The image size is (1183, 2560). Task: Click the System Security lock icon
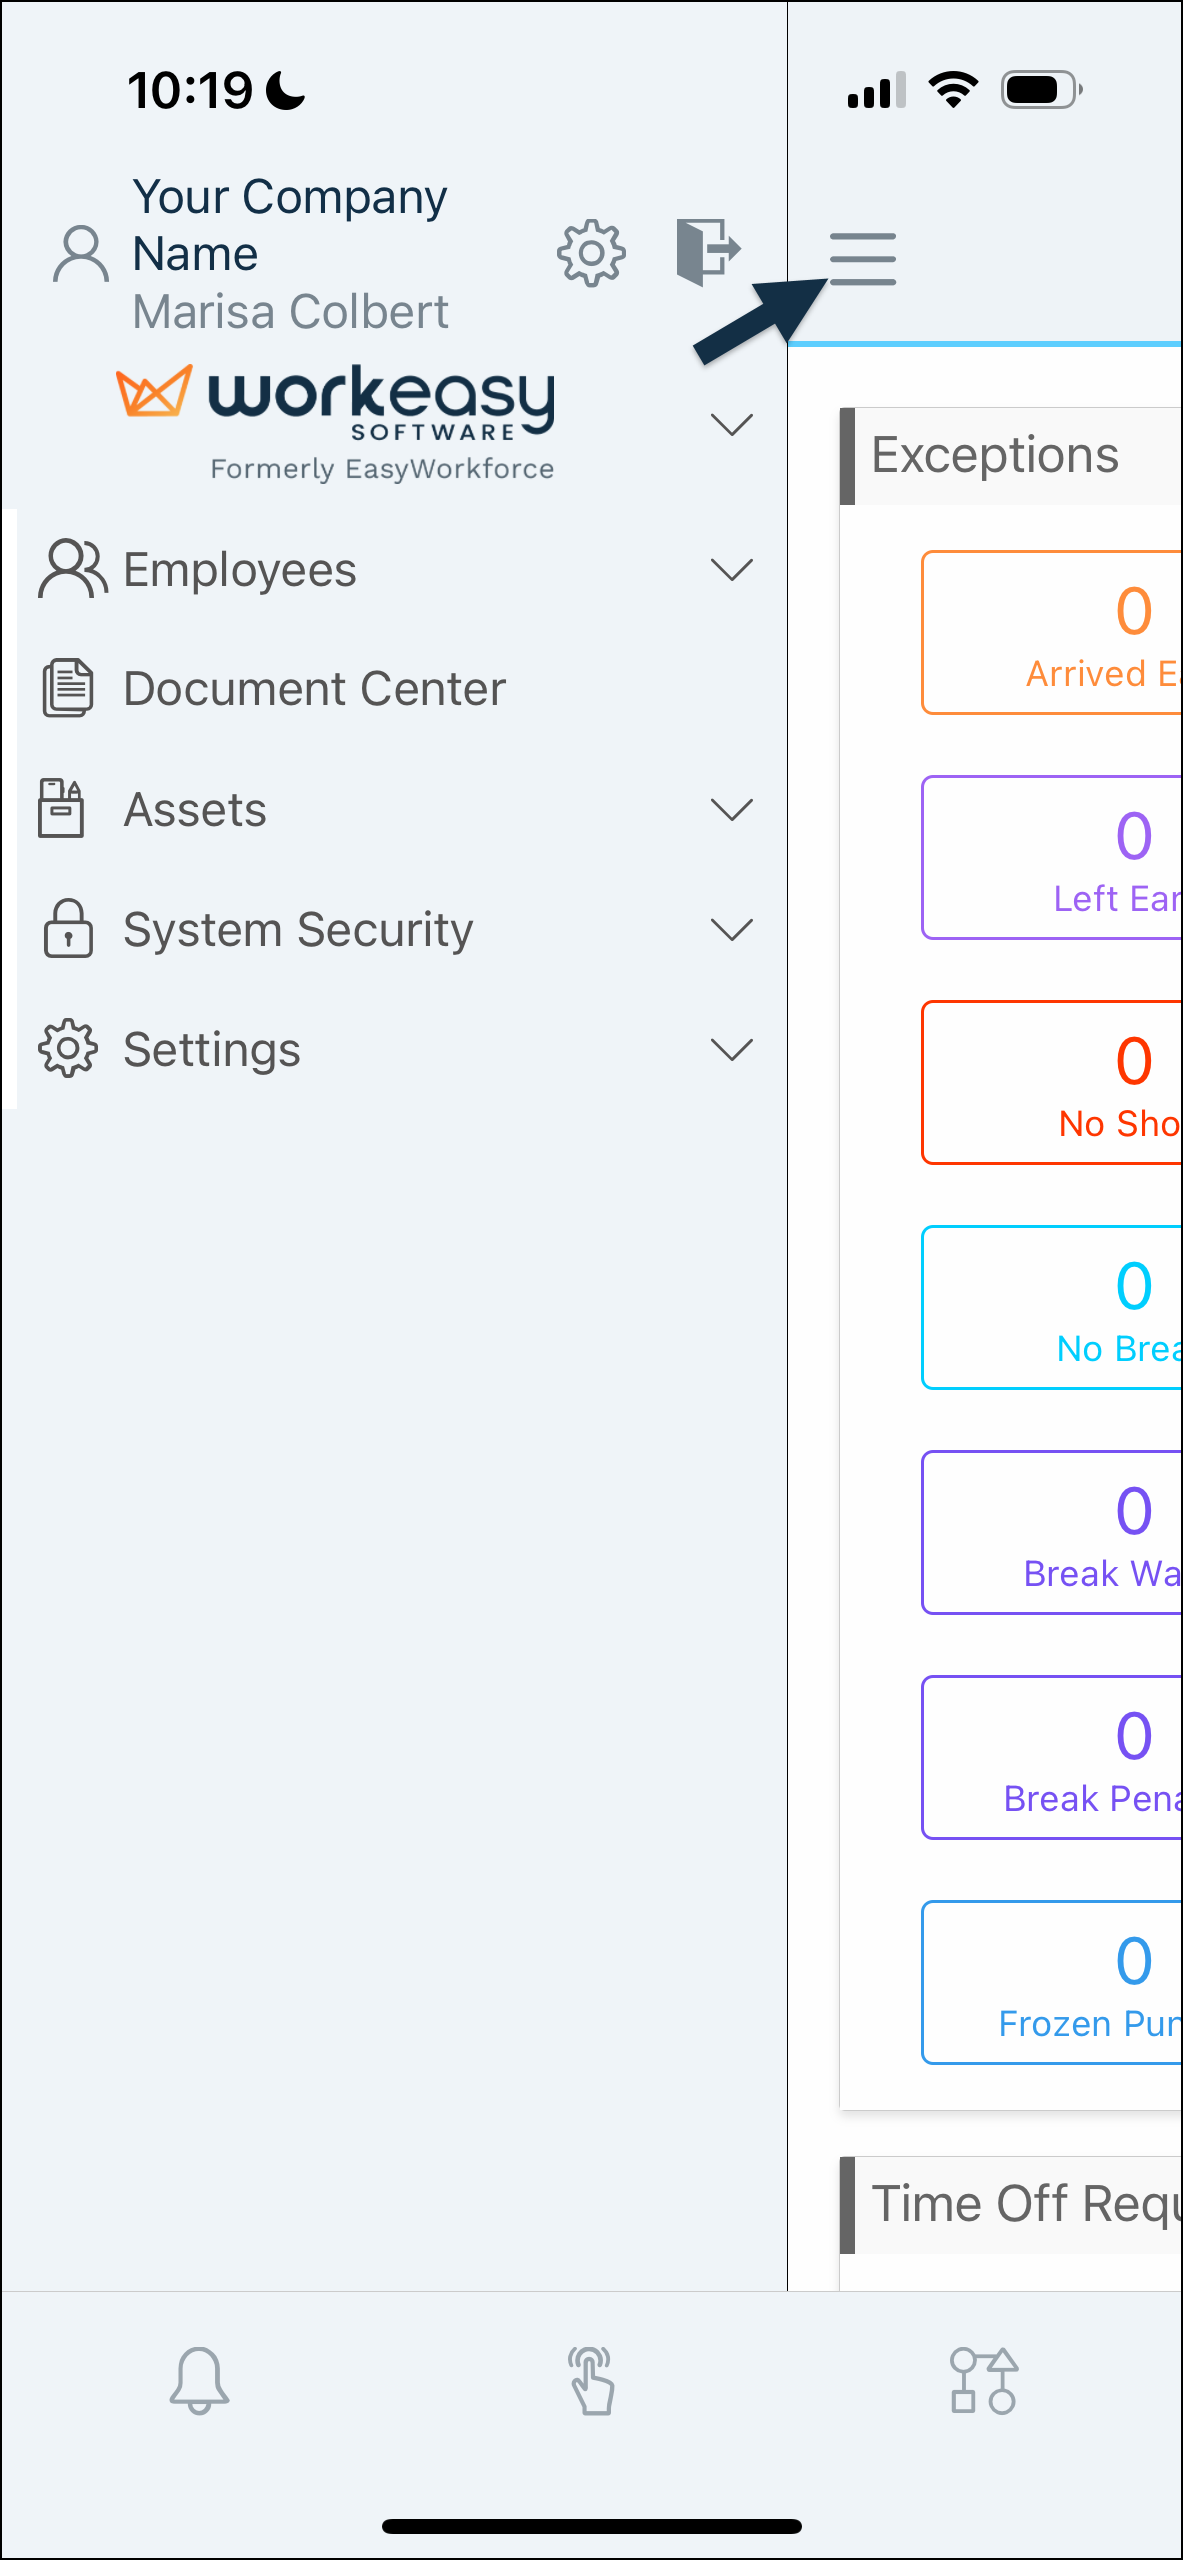(68, 929)
